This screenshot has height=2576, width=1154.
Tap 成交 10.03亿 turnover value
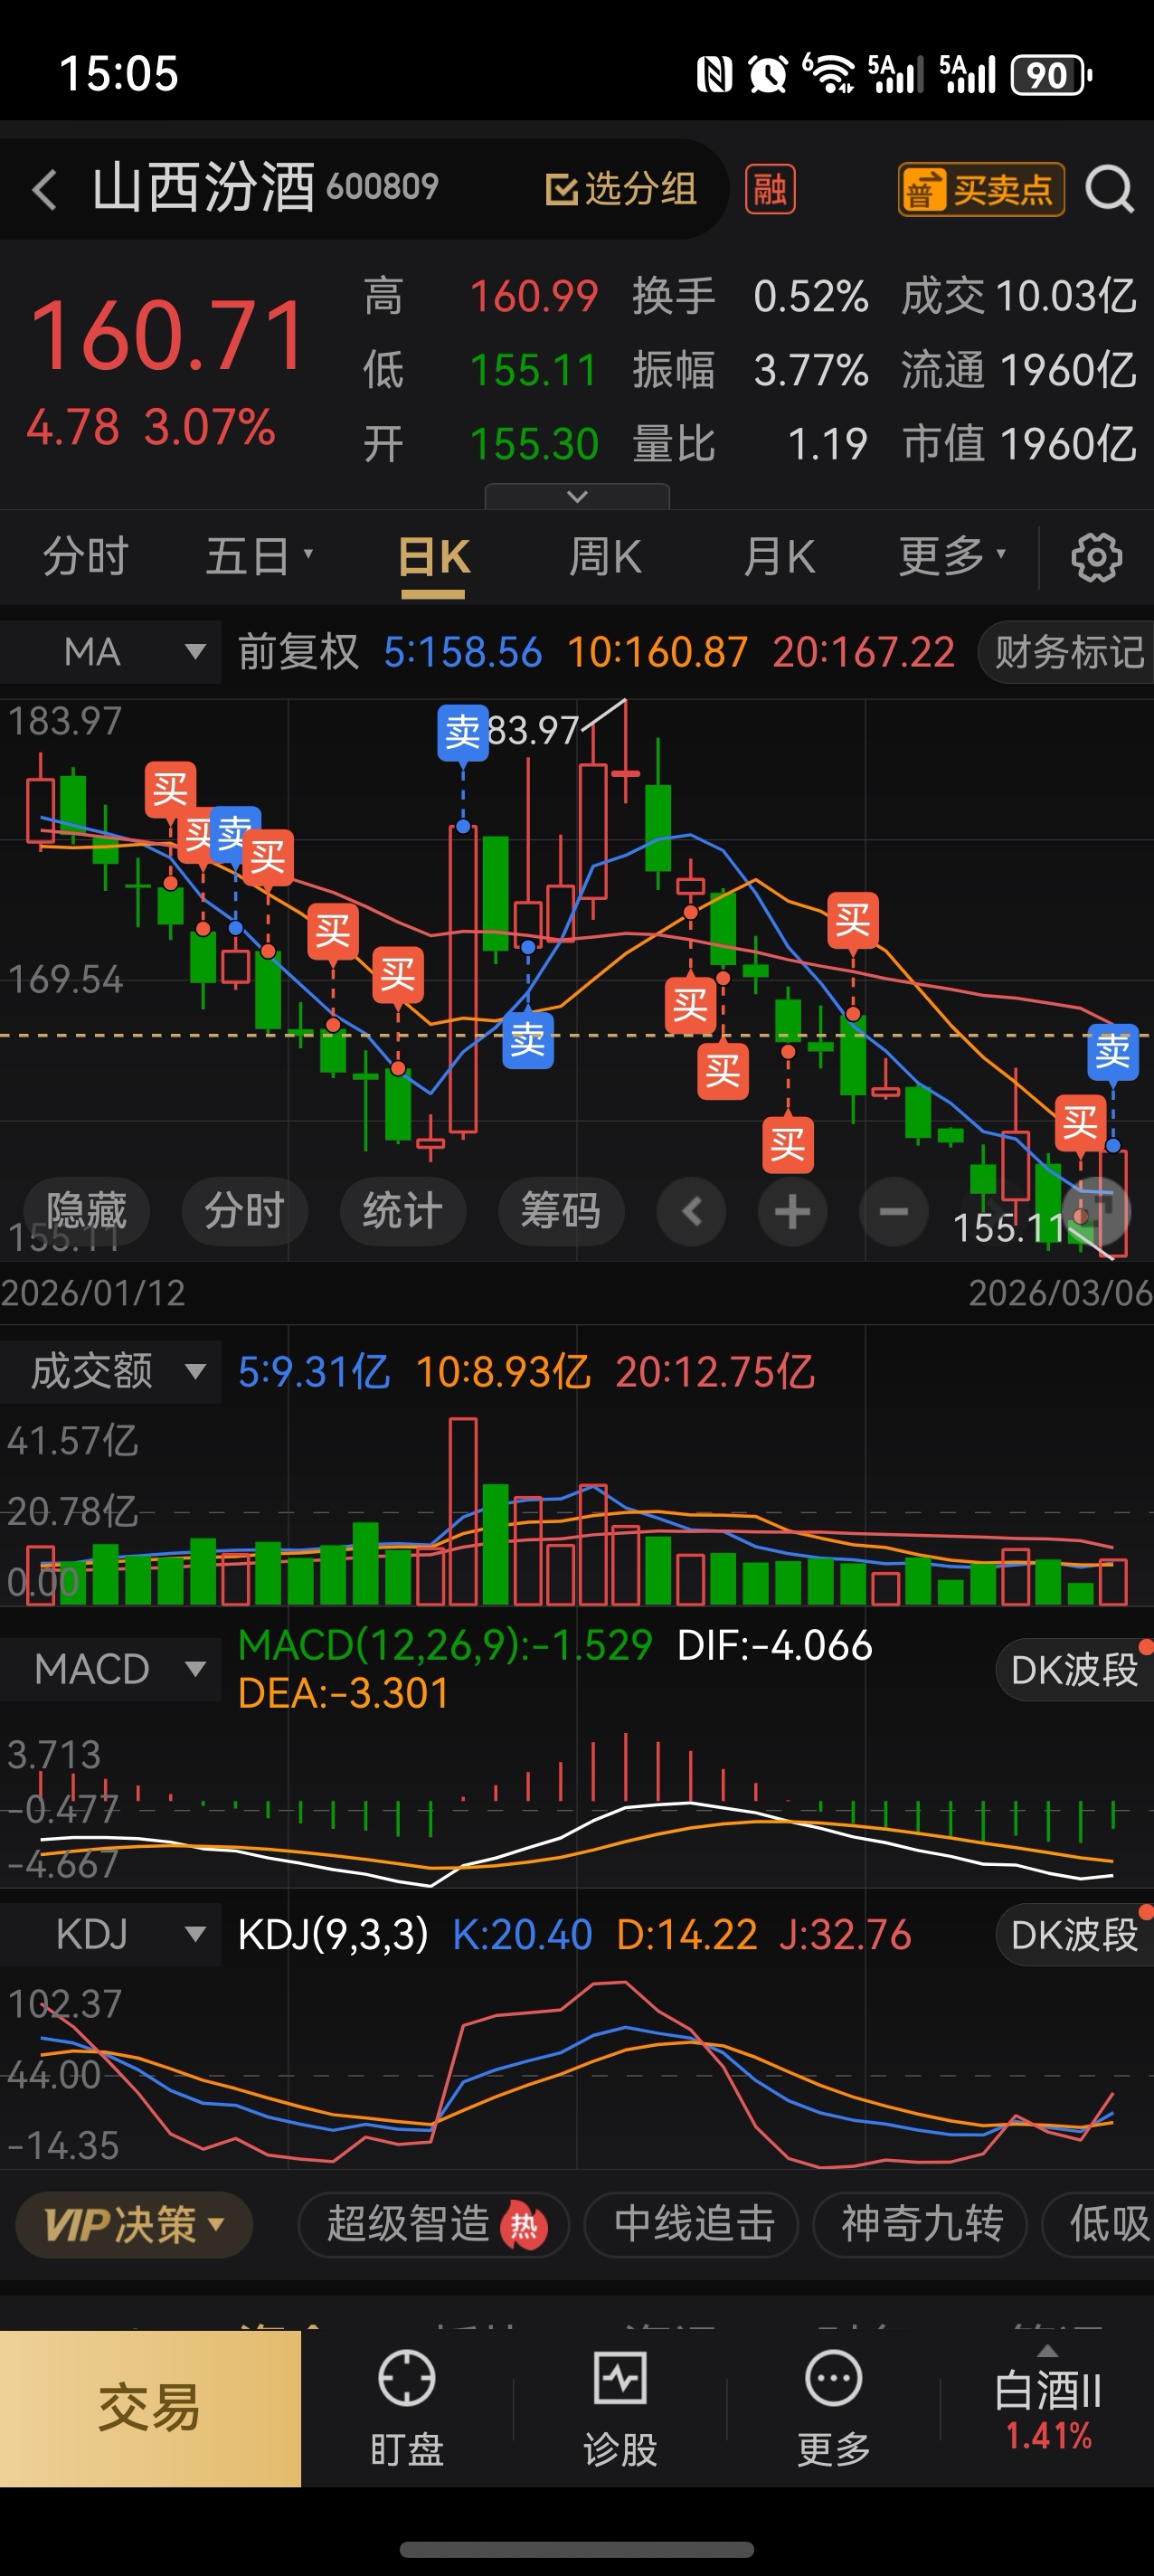[x=1018, y=296]
